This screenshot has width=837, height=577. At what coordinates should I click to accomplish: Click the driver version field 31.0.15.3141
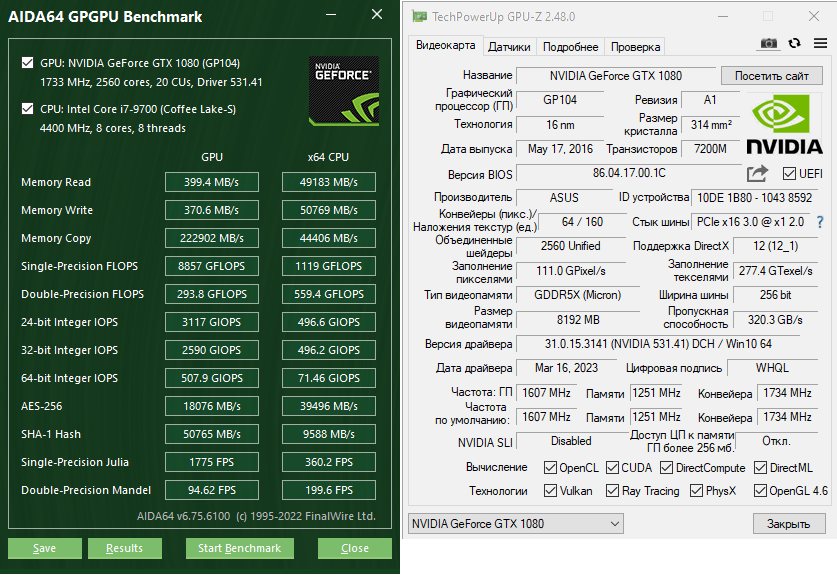[658, 344]
